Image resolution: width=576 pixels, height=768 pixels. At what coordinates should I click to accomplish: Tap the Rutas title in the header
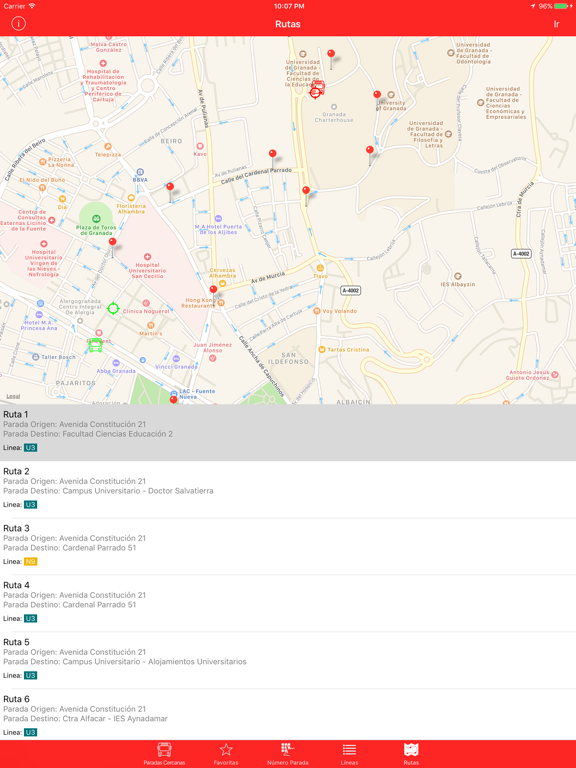pyautogui.click(x=288, y=24)
